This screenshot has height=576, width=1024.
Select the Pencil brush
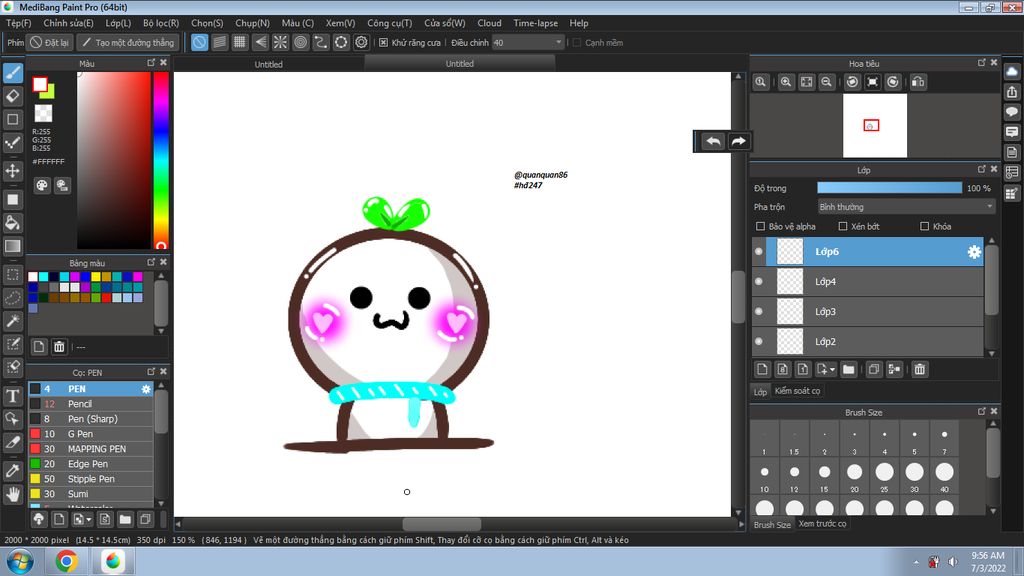pyautogui.click(x=91, y=404)
